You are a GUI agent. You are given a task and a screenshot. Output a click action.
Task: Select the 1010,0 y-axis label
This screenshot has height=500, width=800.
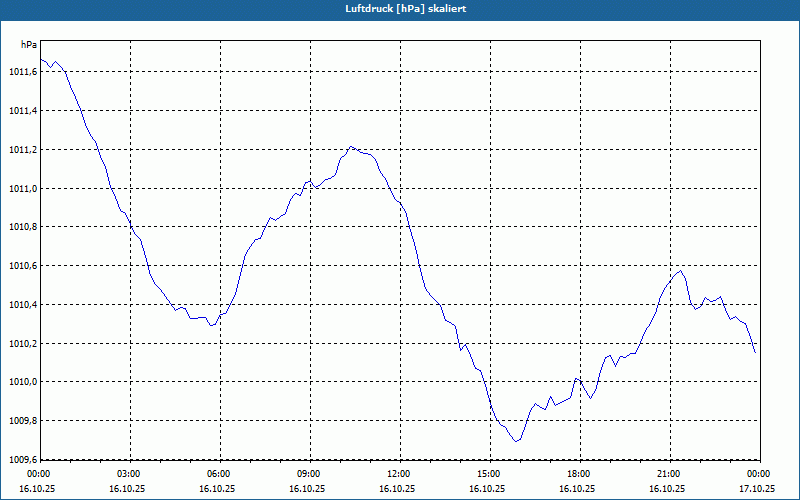pos(23,382)
